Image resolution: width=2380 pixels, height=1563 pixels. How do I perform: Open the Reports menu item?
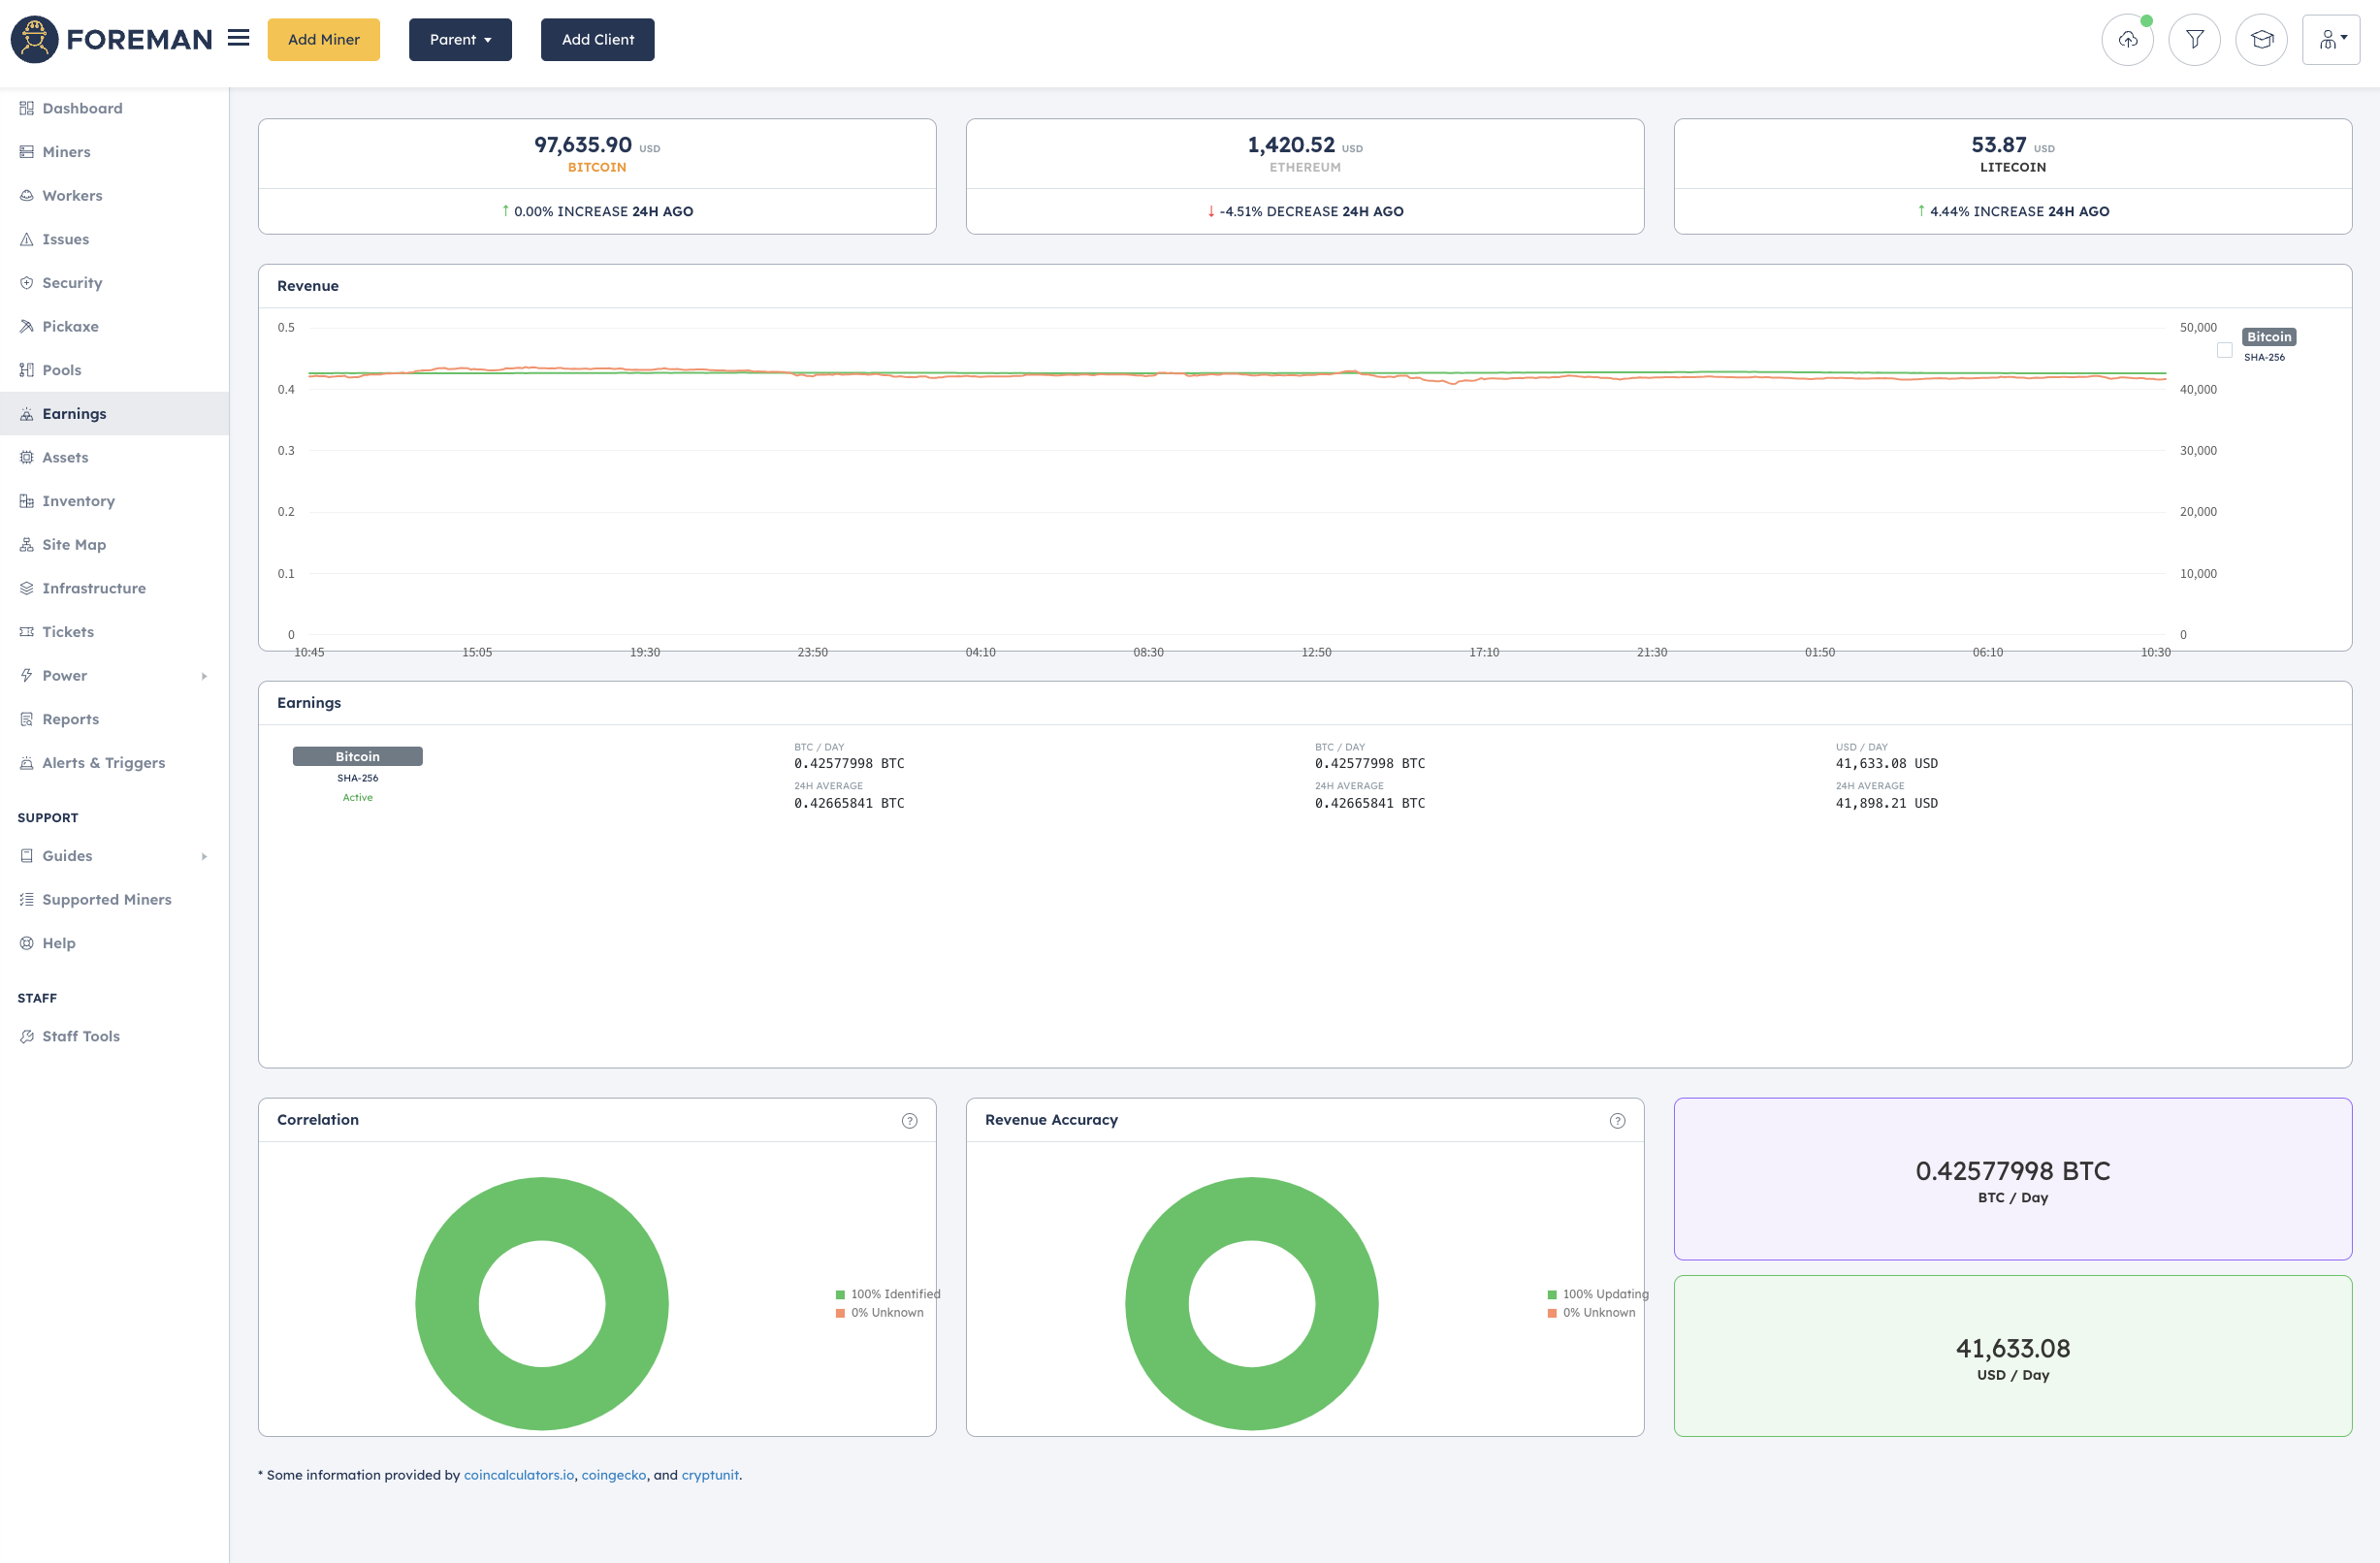pyautogui.click(x=70, y=719)
